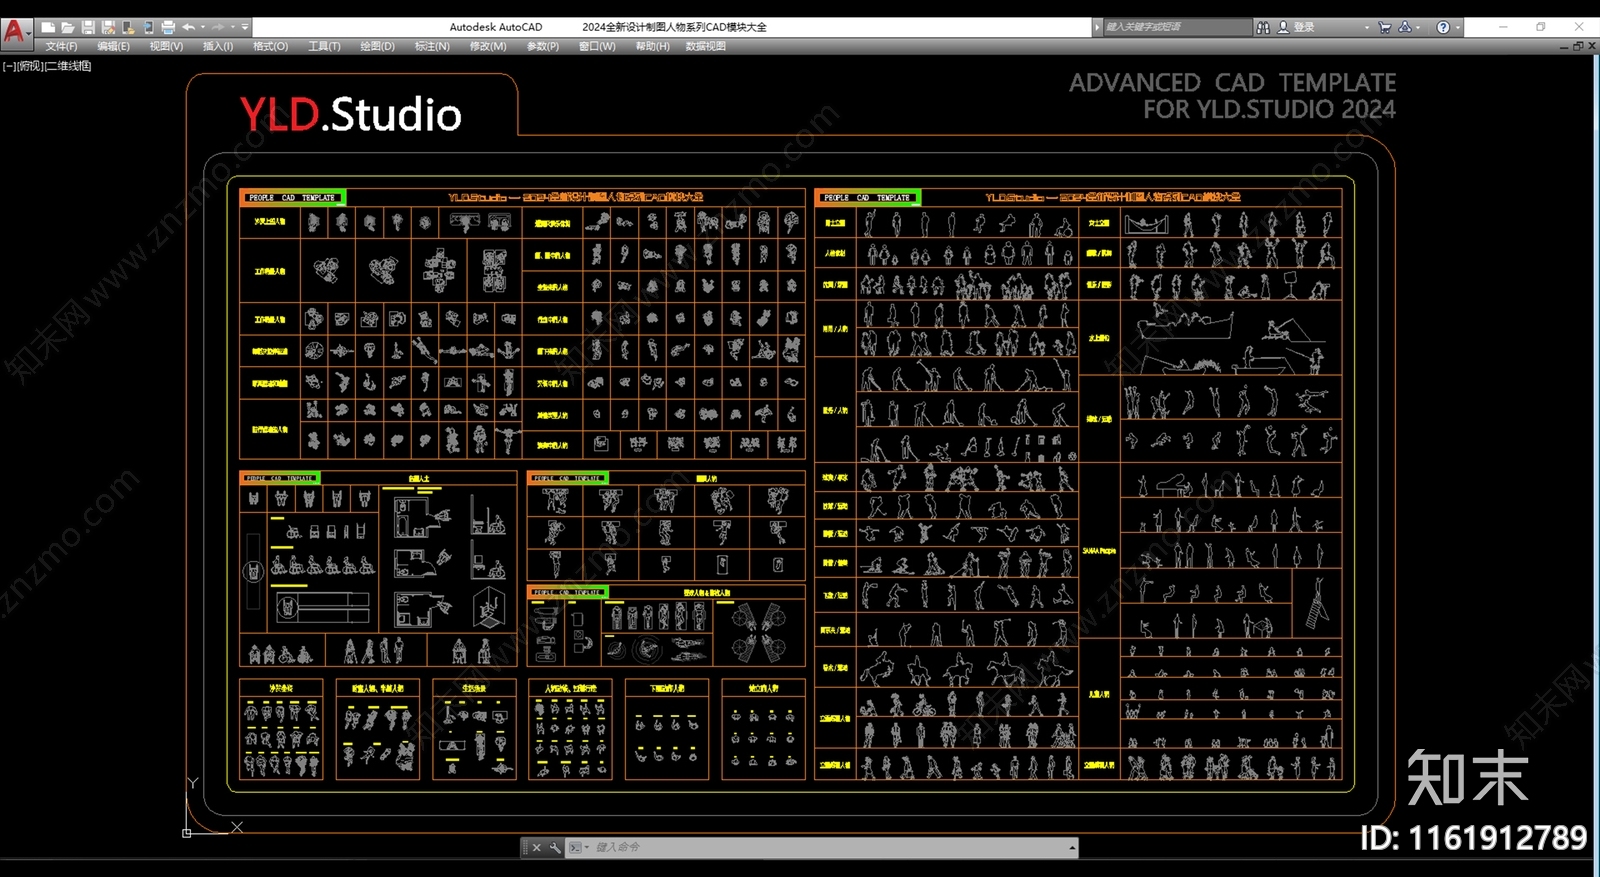
Task: Click the UCS origin icon in the drawing
Action: click(187, 832)
